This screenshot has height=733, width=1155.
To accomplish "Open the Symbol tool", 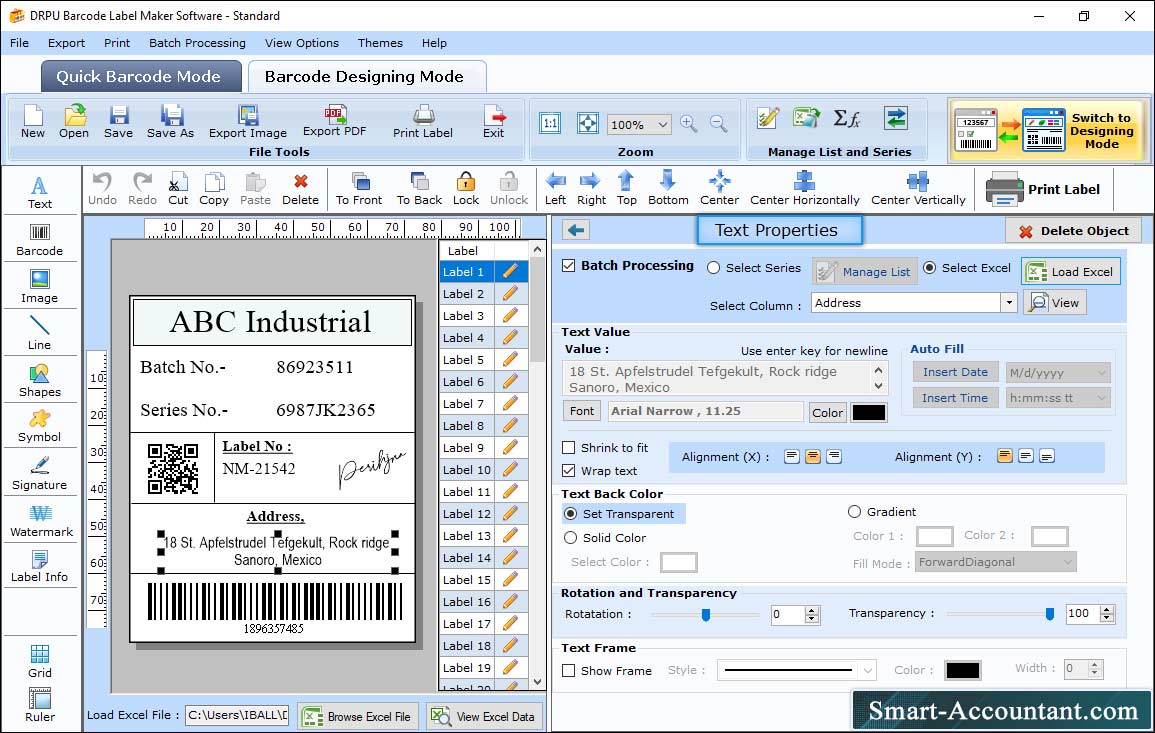I will 40,426.
